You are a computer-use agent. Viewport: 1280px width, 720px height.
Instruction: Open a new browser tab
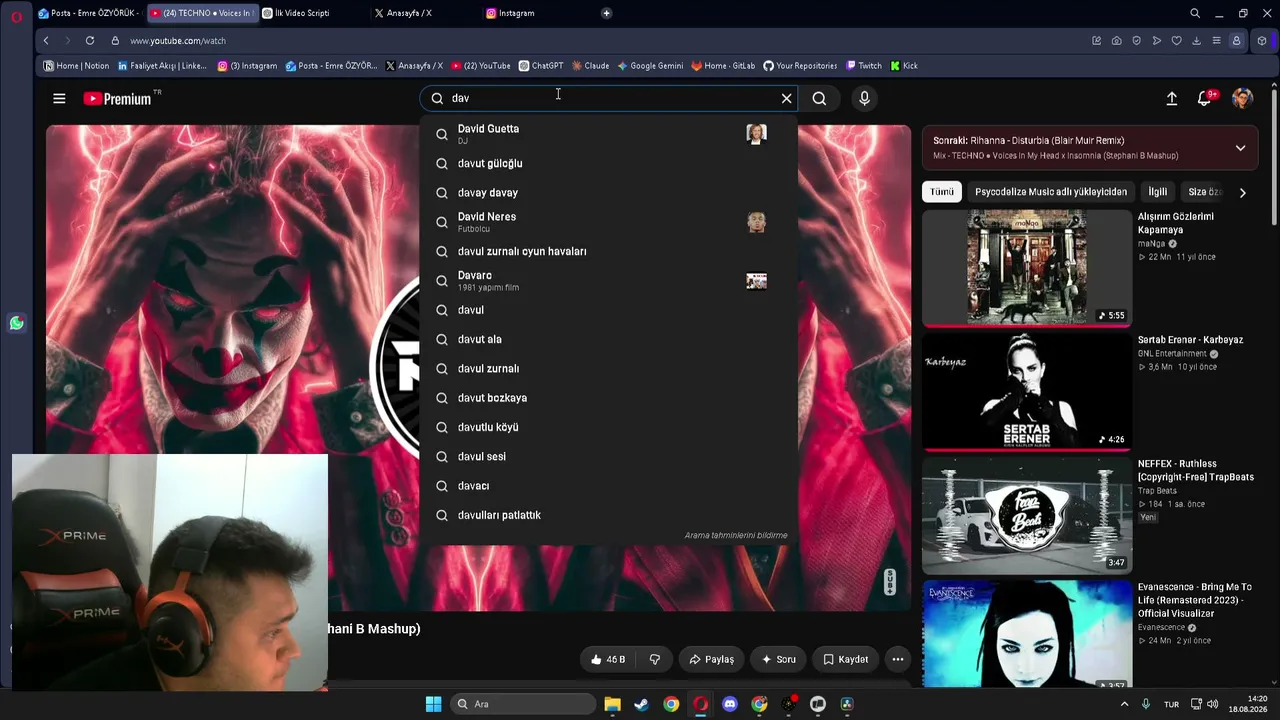click(x=606, y=13)
